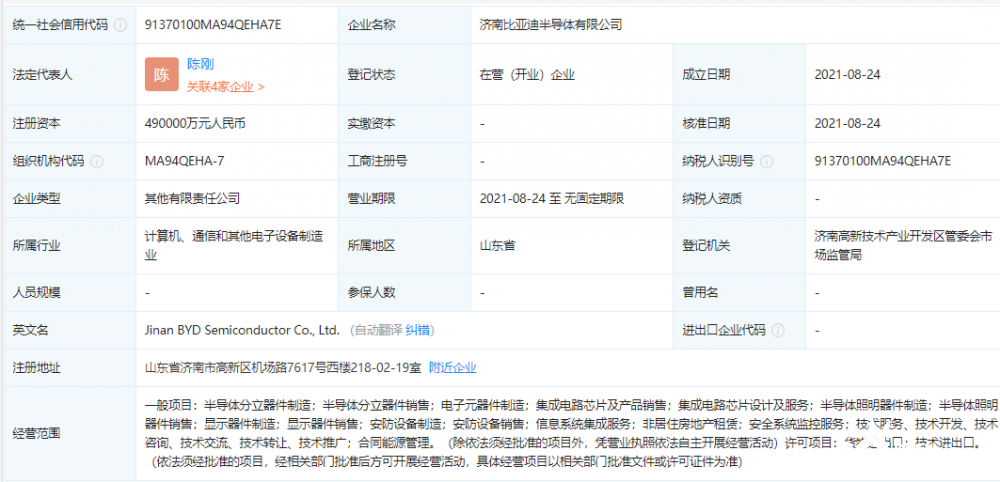
Task: Click 纠错 link beside English name
Action: pos(419,330)
